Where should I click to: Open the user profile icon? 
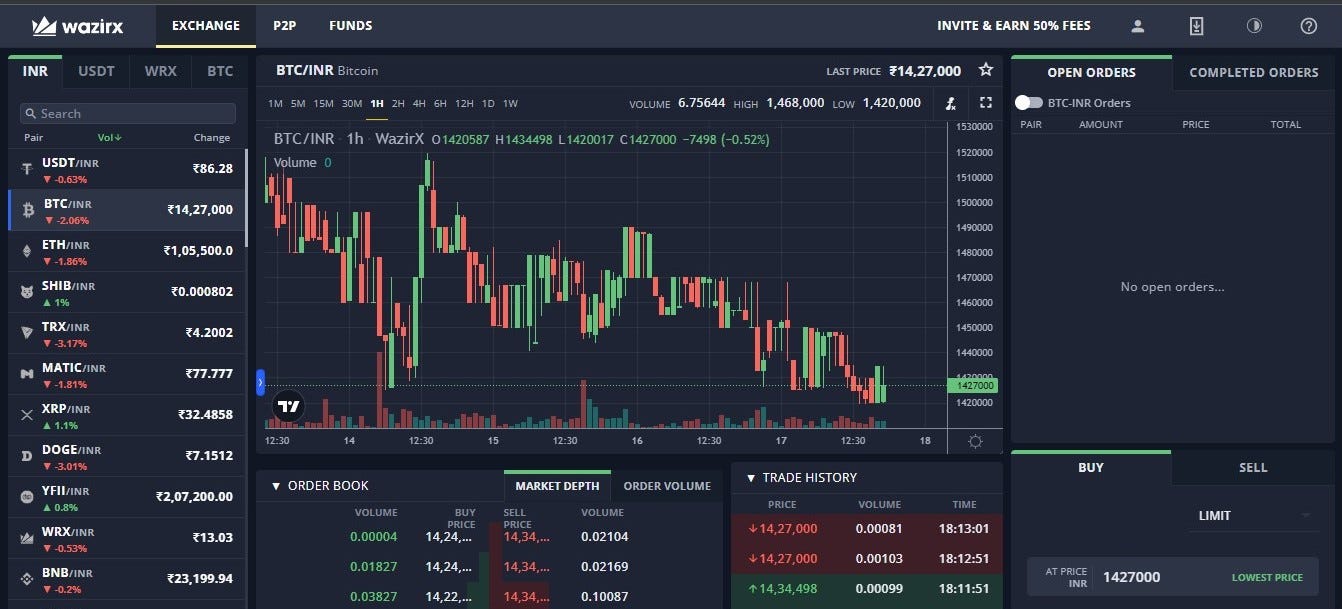pyautogui.click(x=1137, y=25)
